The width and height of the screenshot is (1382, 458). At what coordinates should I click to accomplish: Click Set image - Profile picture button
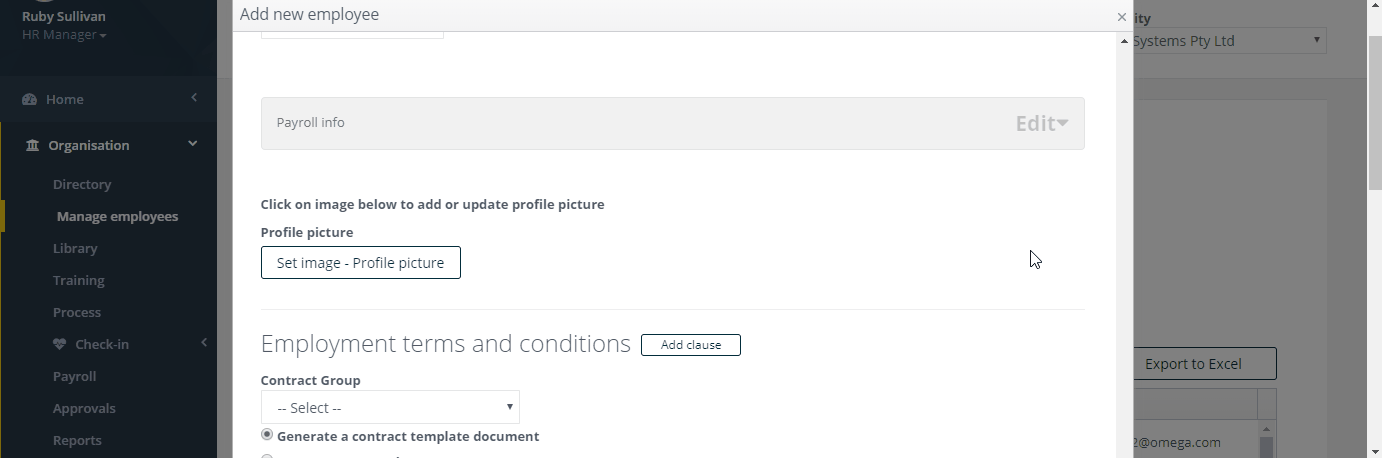pyautogui.click(x=361, y=263)
